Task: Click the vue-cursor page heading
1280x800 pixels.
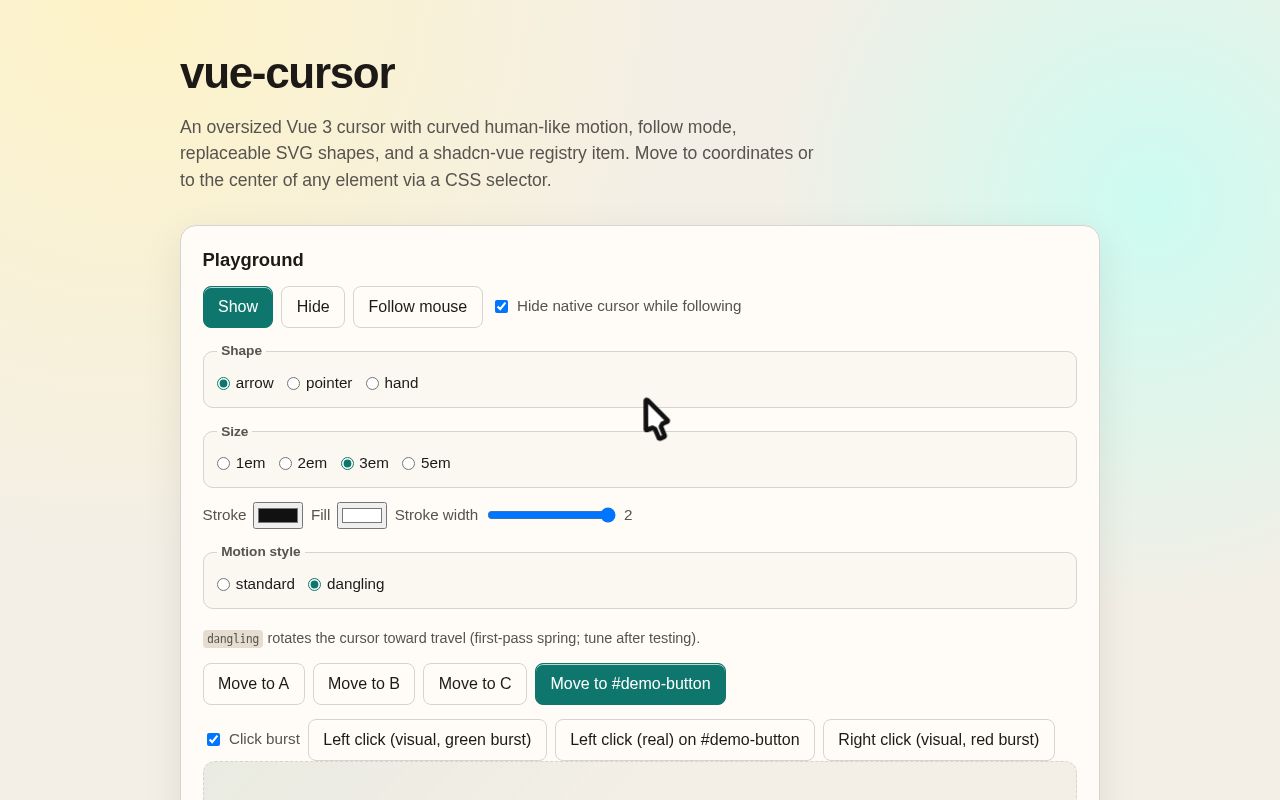Action: click(287, 73)
